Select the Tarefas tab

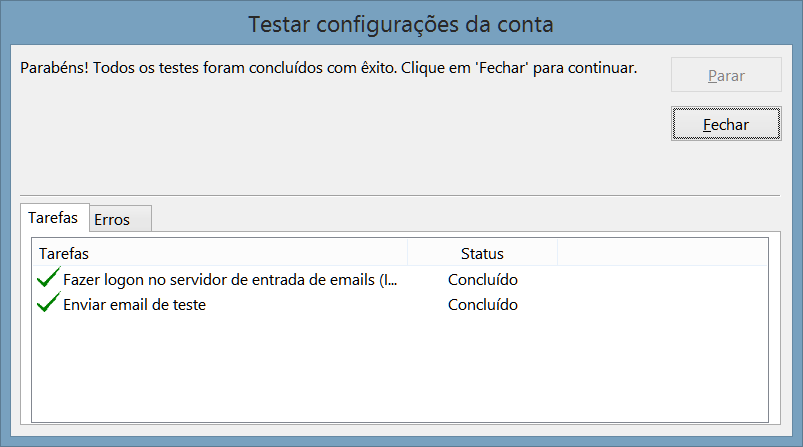(53, 217)
